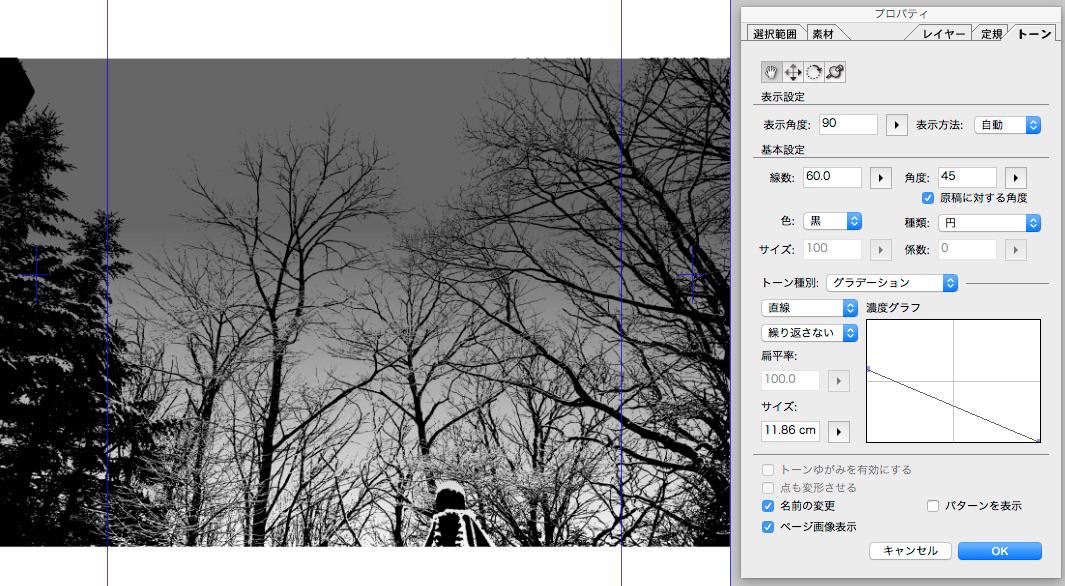Open arrow menu beside 11.86 cm field
1065x586 pixels.
coord(839,431)
